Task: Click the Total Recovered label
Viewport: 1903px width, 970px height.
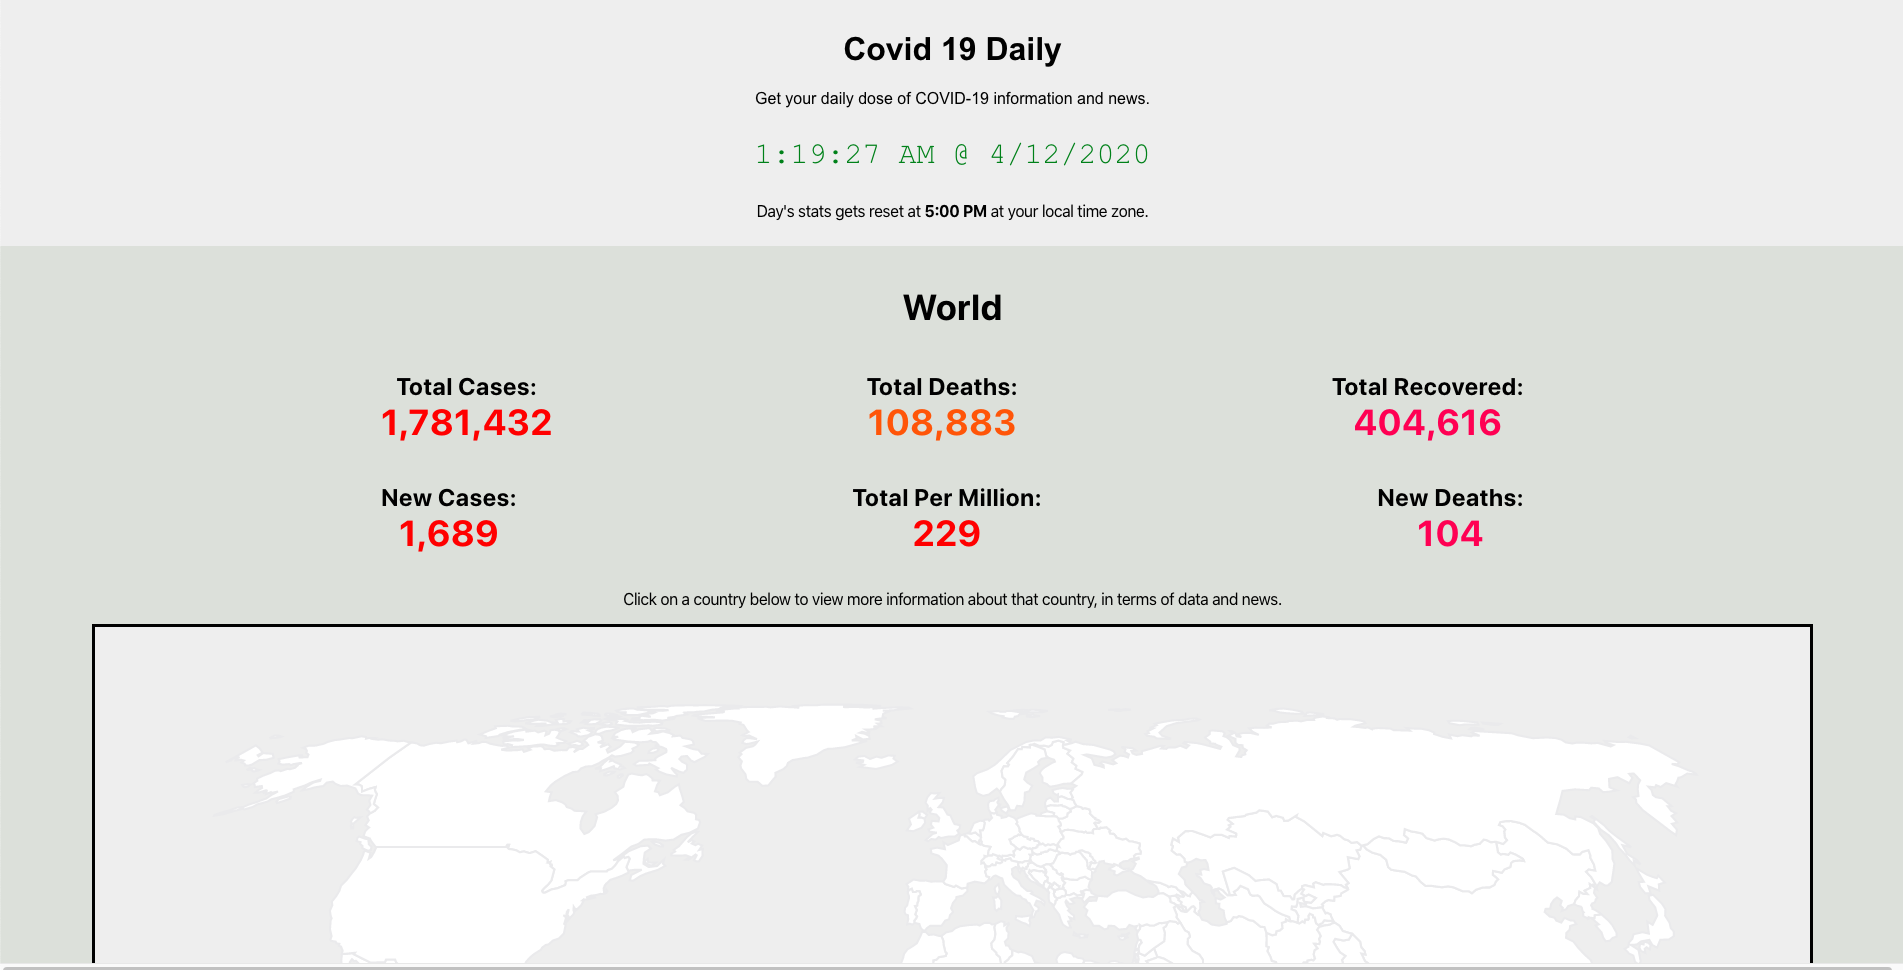Action: coord(1427,387)
